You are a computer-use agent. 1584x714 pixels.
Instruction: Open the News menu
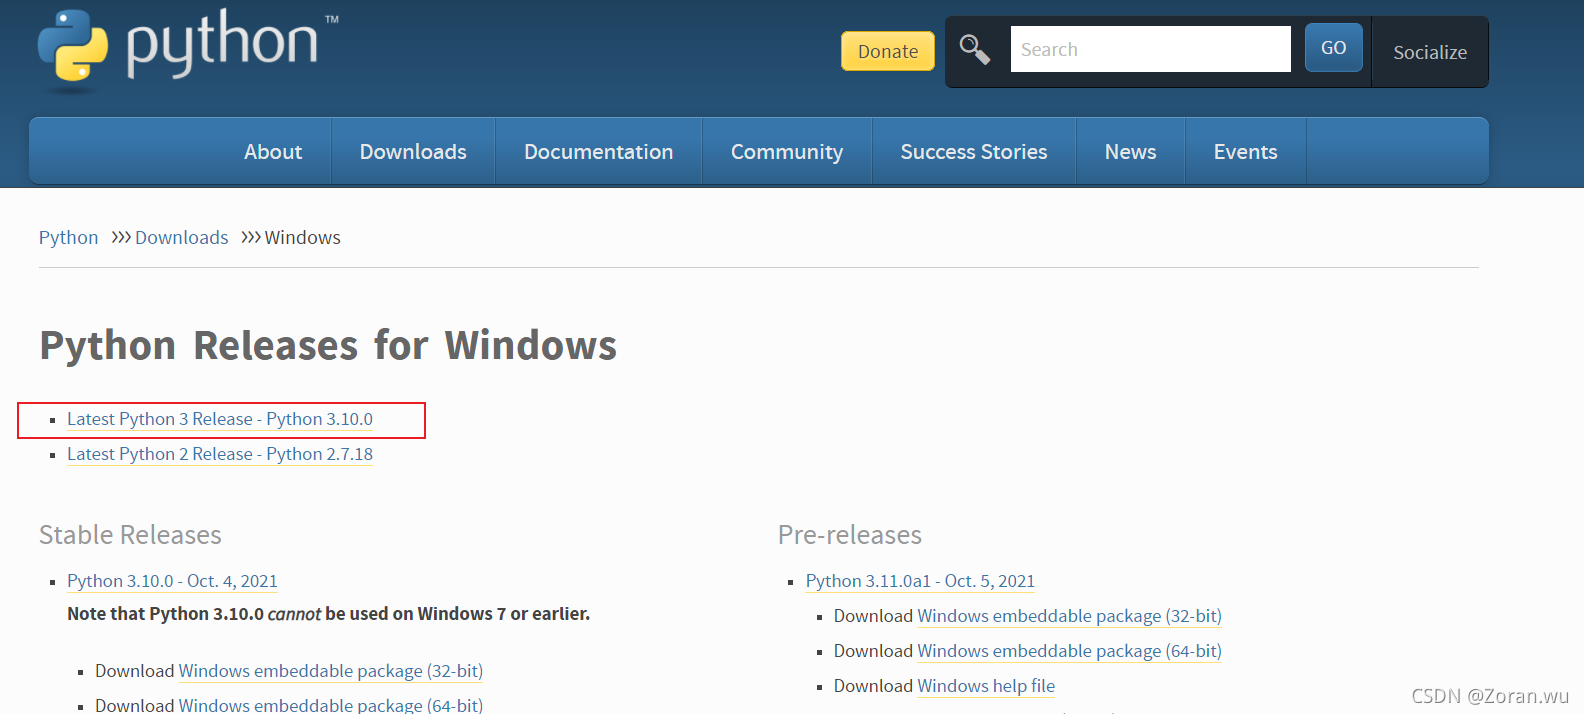point(1130,151)
